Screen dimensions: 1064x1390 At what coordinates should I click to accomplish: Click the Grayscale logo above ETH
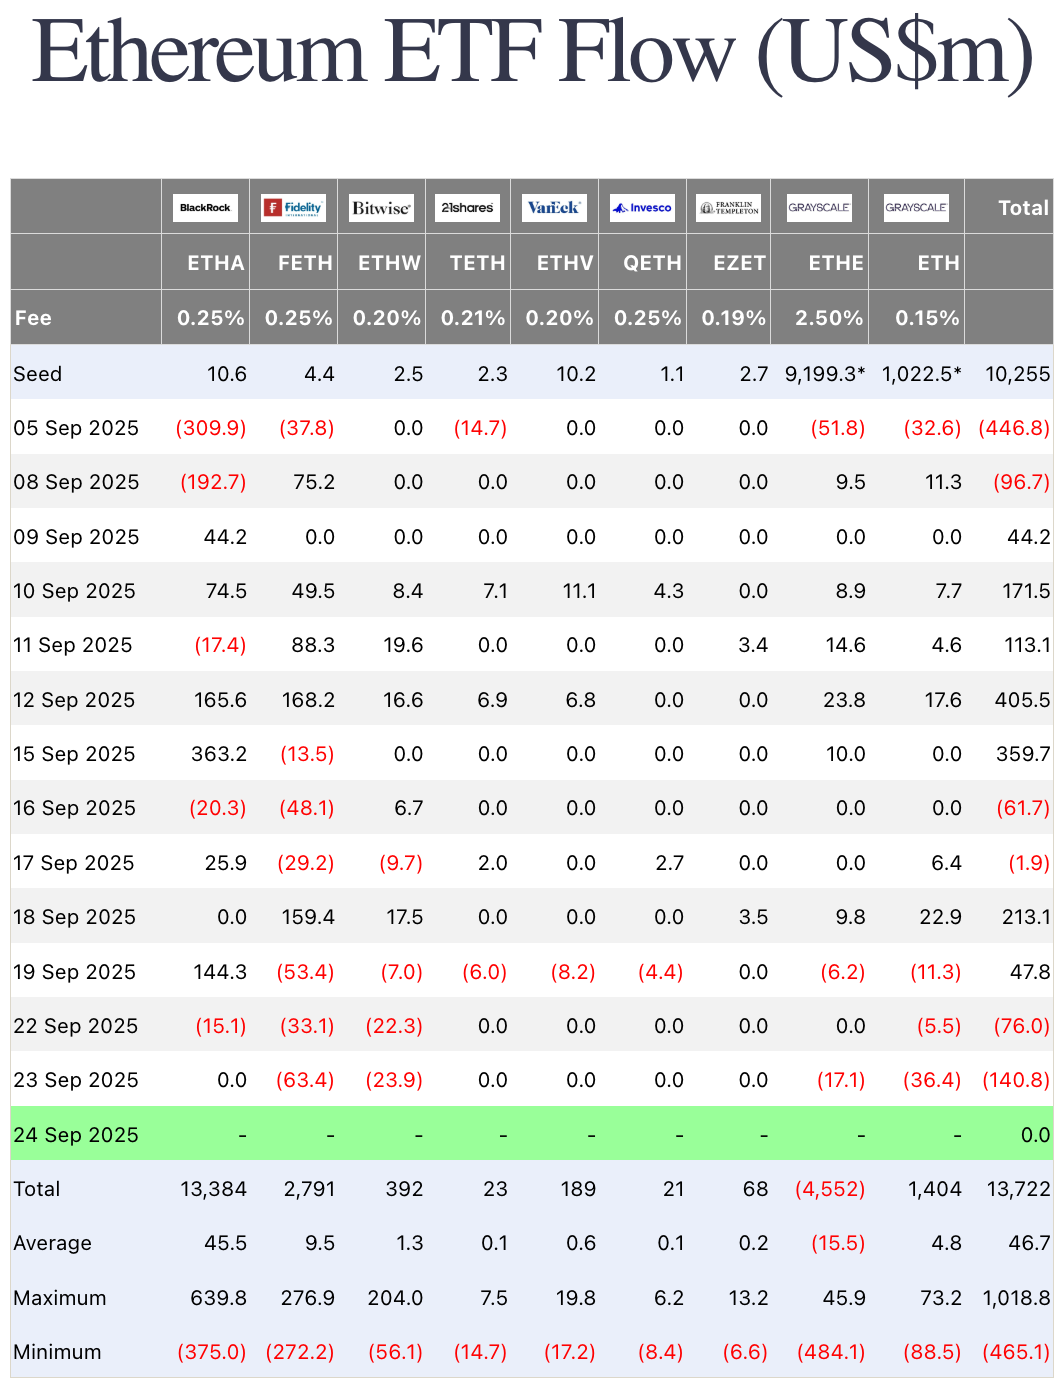pyautogui.click(x=916, y=208)
